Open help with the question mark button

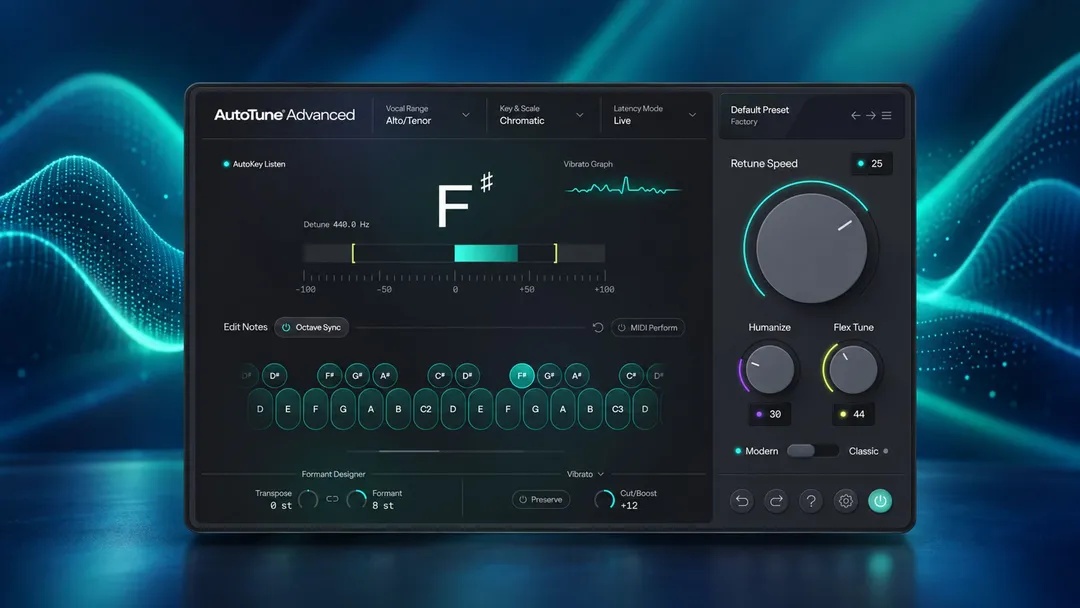pos(811,501)
